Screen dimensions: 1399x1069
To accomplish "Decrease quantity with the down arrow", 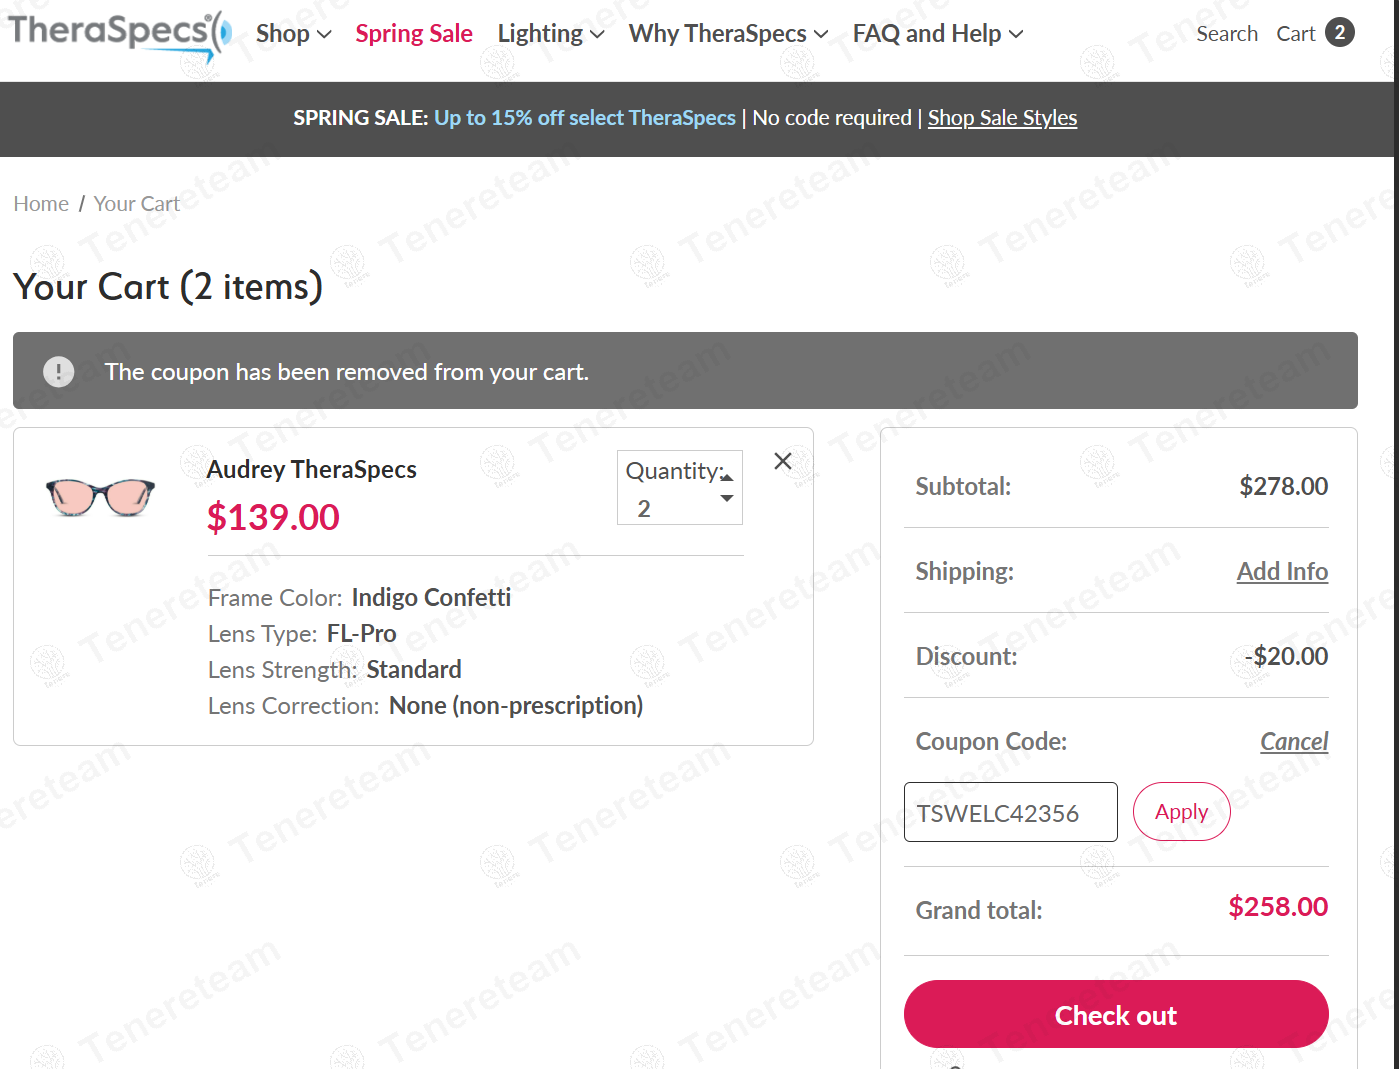I will click(x=727, y=499).
